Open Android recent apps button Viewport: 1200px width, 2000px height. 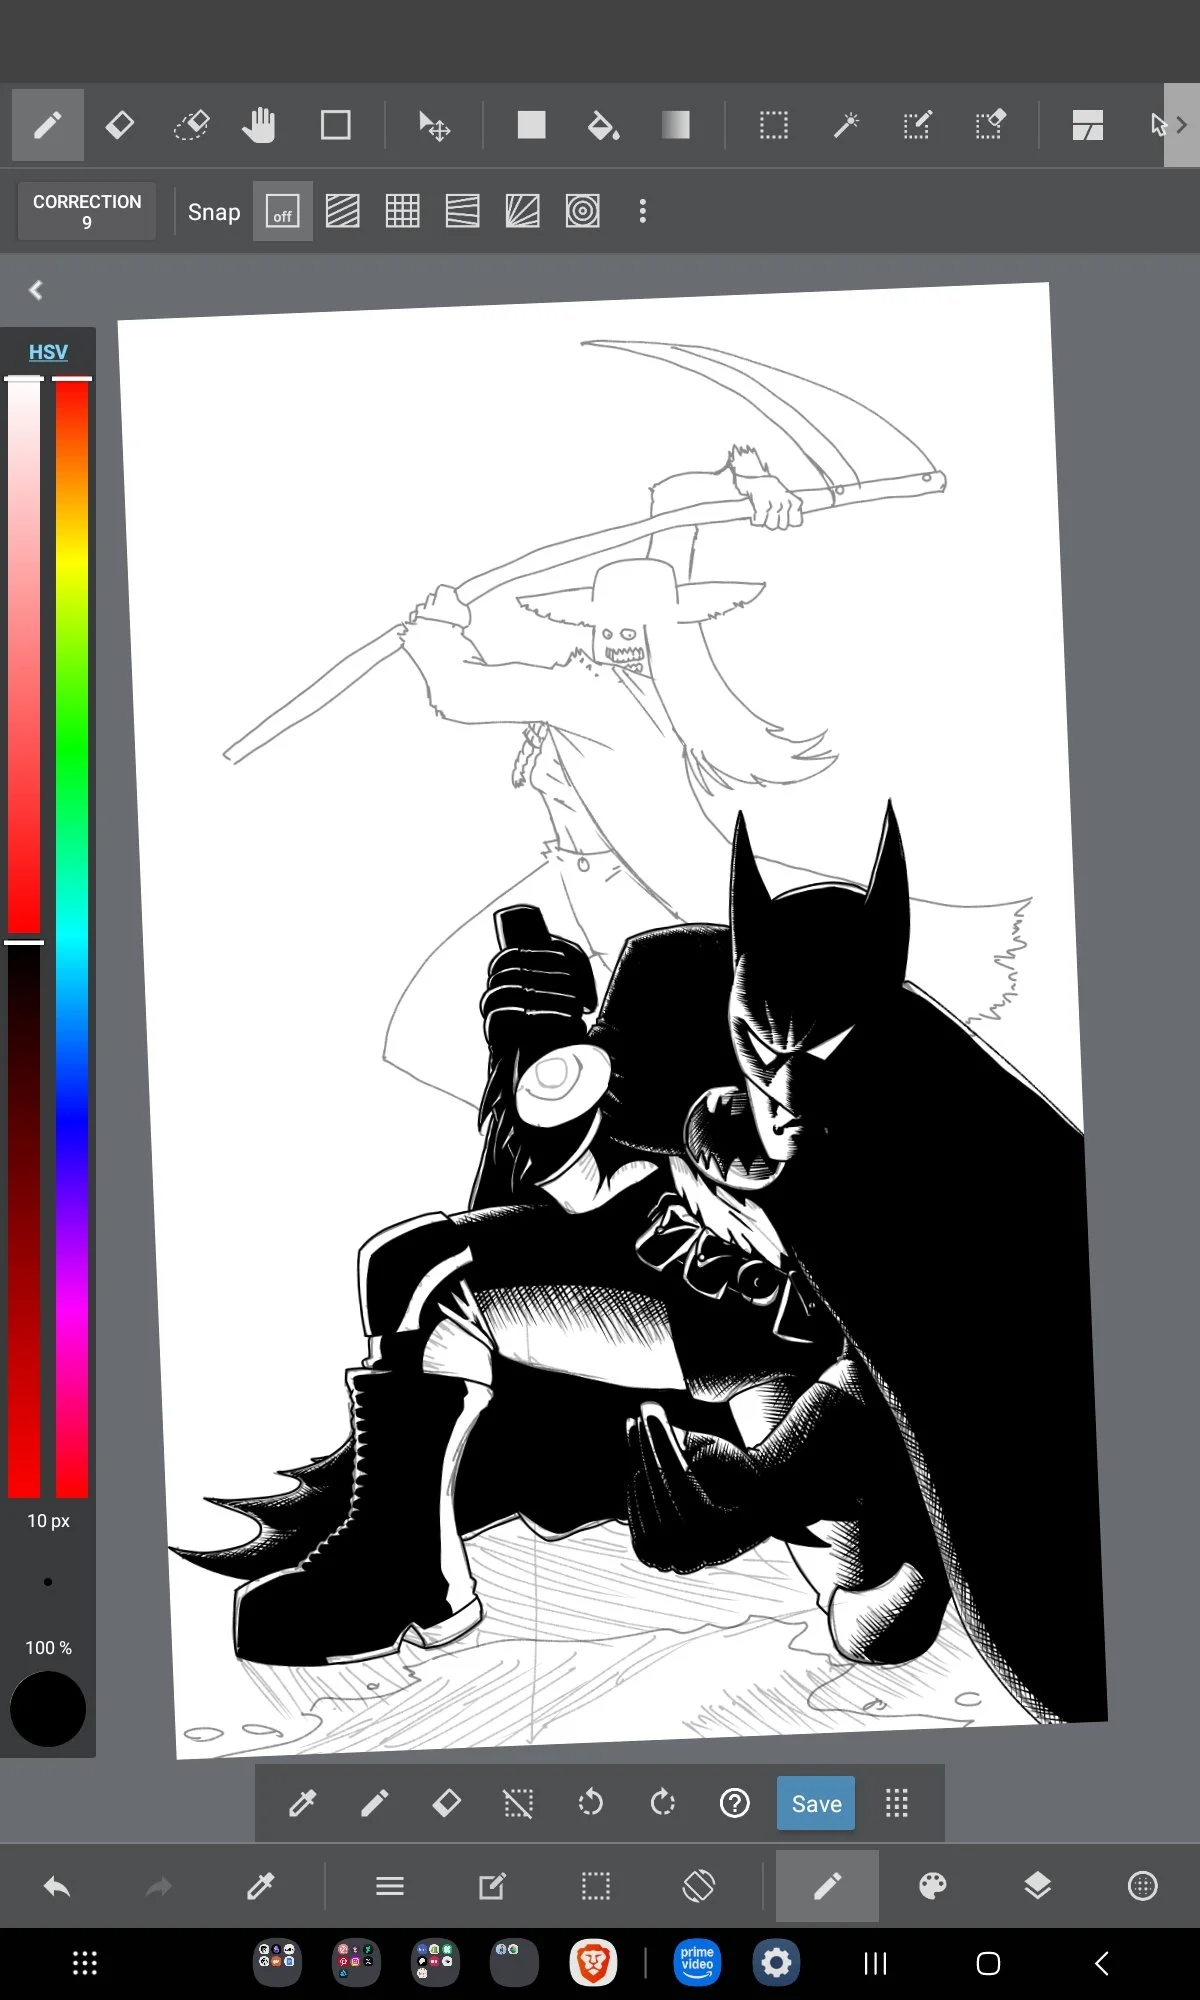pos(875,1963)
